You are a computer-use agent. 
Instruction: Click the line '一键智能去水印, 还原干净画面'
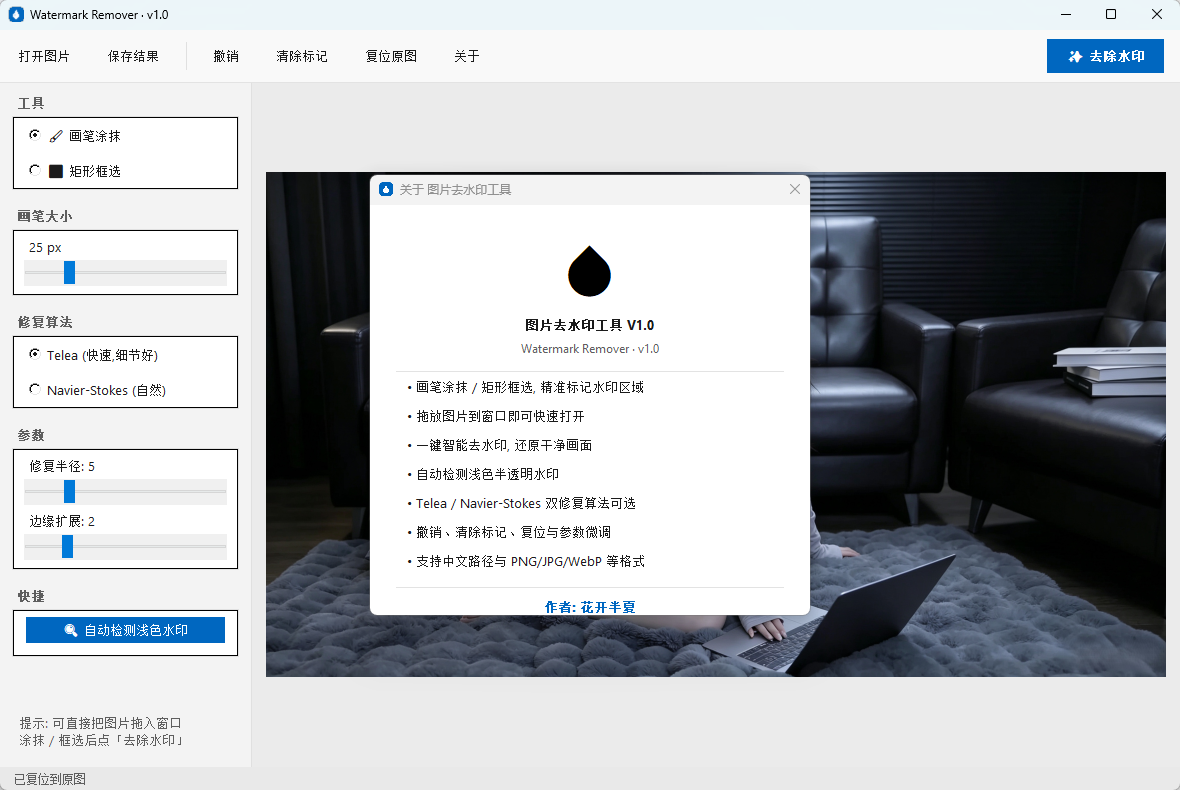(503, 445)
